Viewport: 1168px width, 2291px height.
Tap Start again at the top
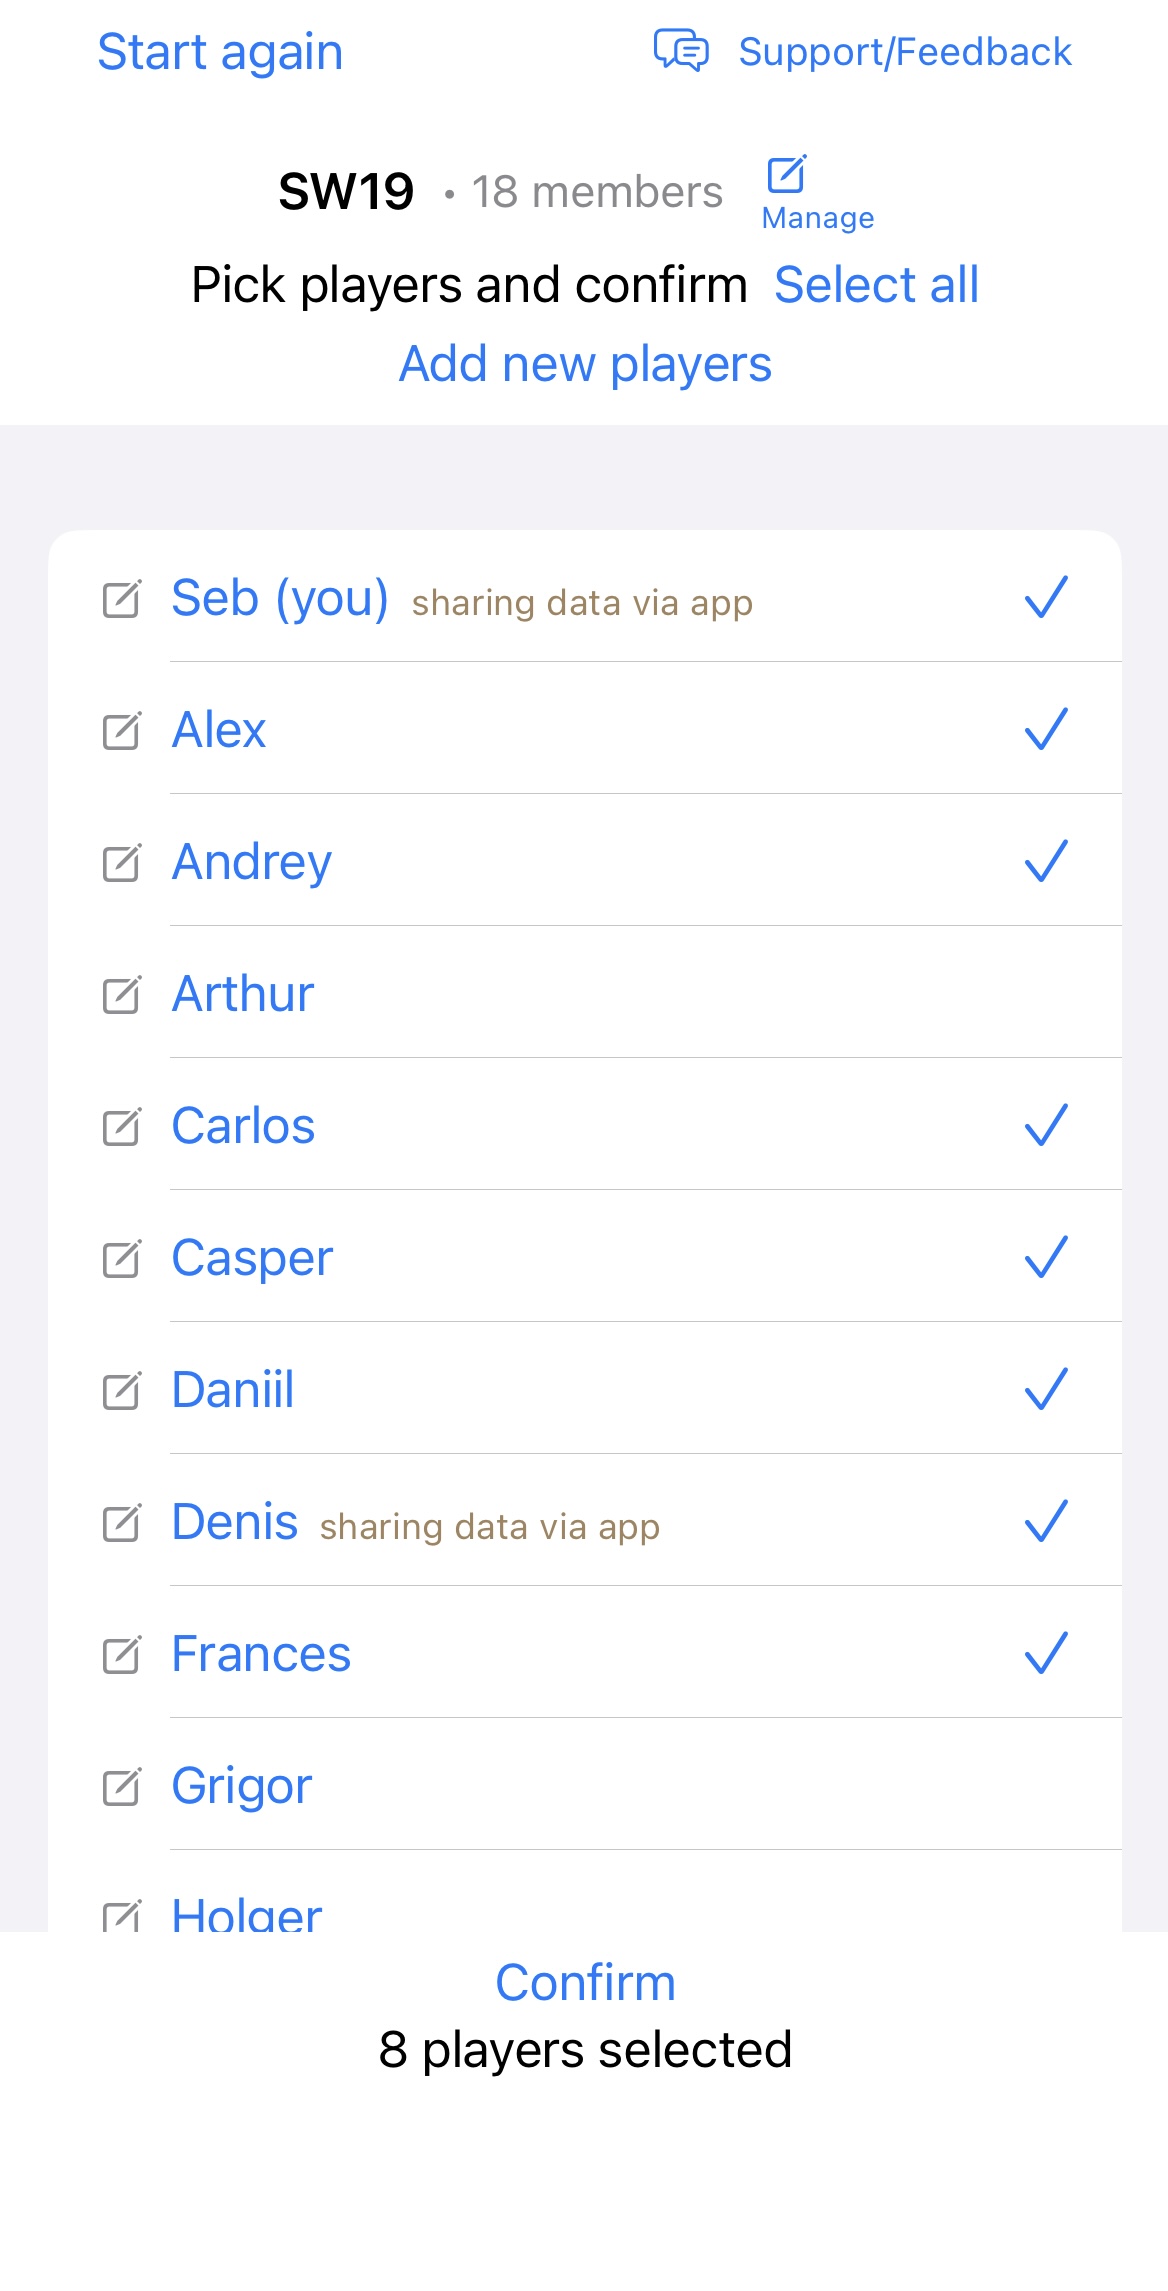pos(220,52)
